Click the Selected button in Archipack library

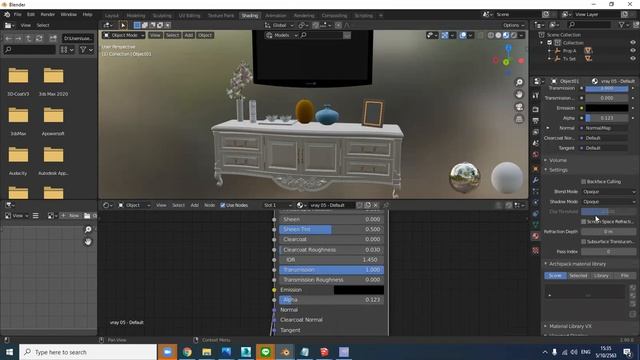(578, 276)
